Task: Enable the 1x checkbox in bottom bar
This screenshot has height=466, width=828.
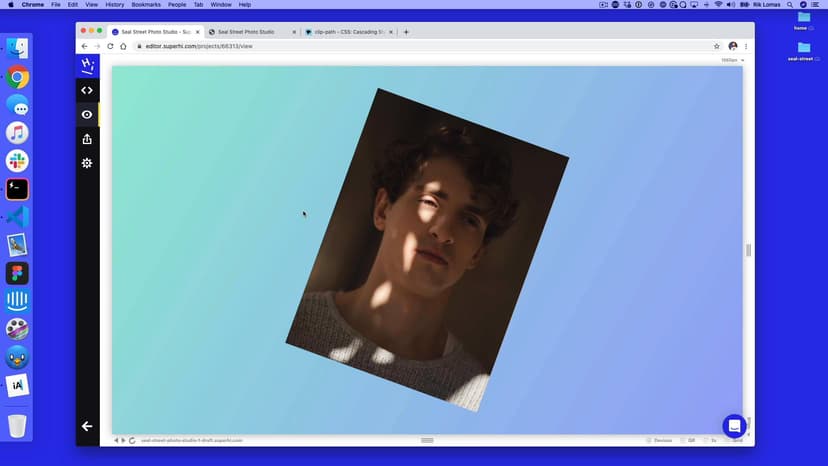Action: click(705, 440)
